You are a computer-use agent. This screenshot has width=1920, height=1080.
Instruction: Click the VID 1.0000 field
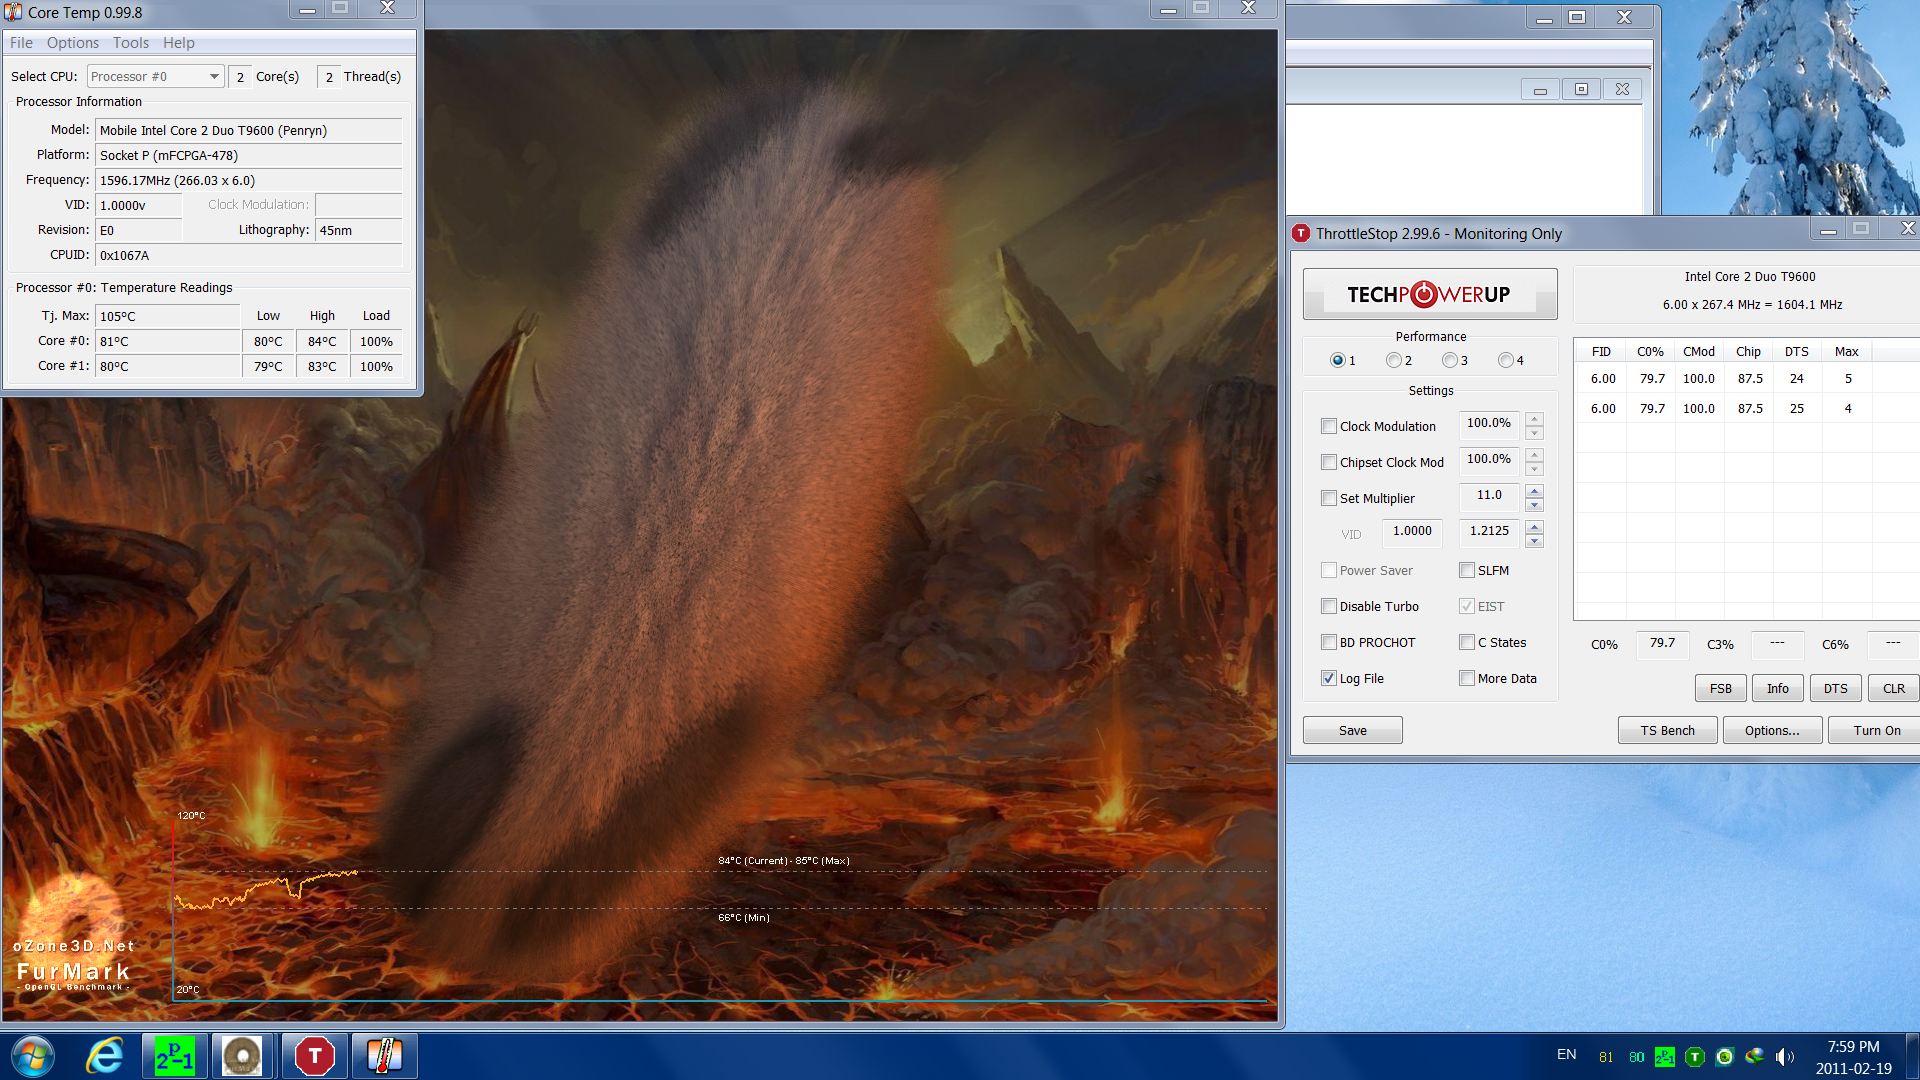(x=1412, y=531)
